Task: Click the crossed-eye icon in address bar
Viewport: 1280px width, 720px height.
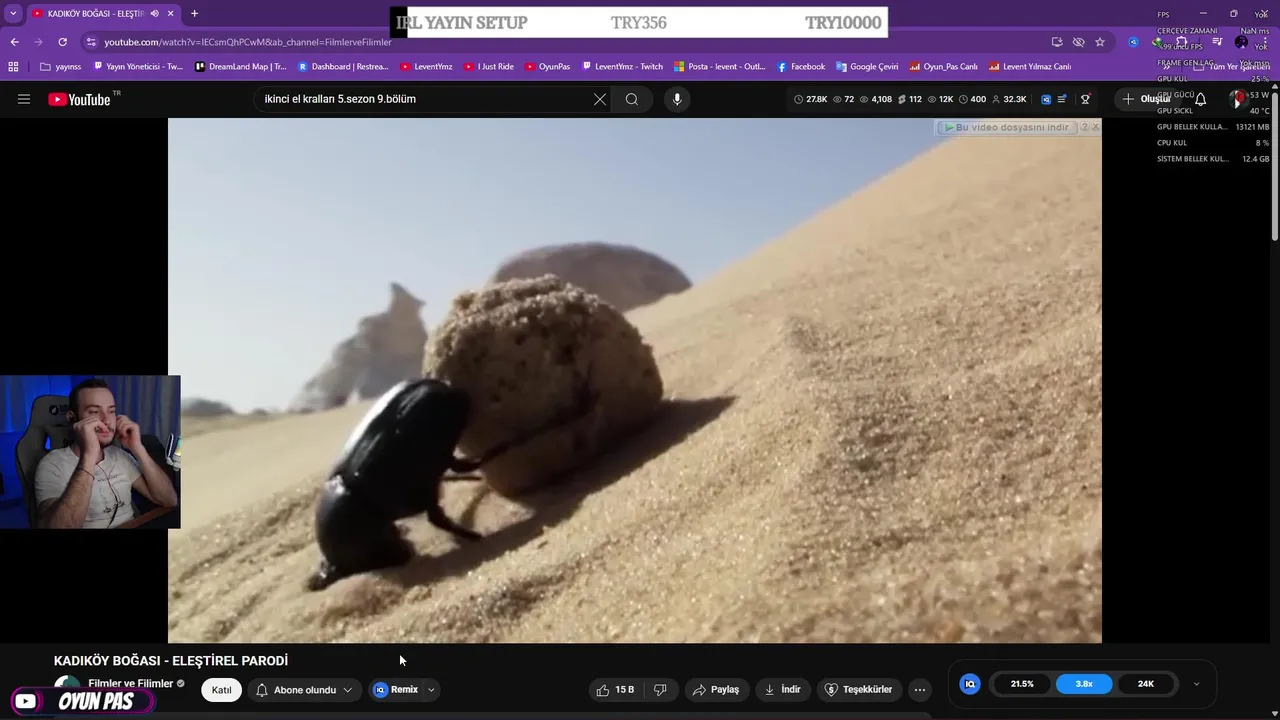Action: pos(1078,42)
